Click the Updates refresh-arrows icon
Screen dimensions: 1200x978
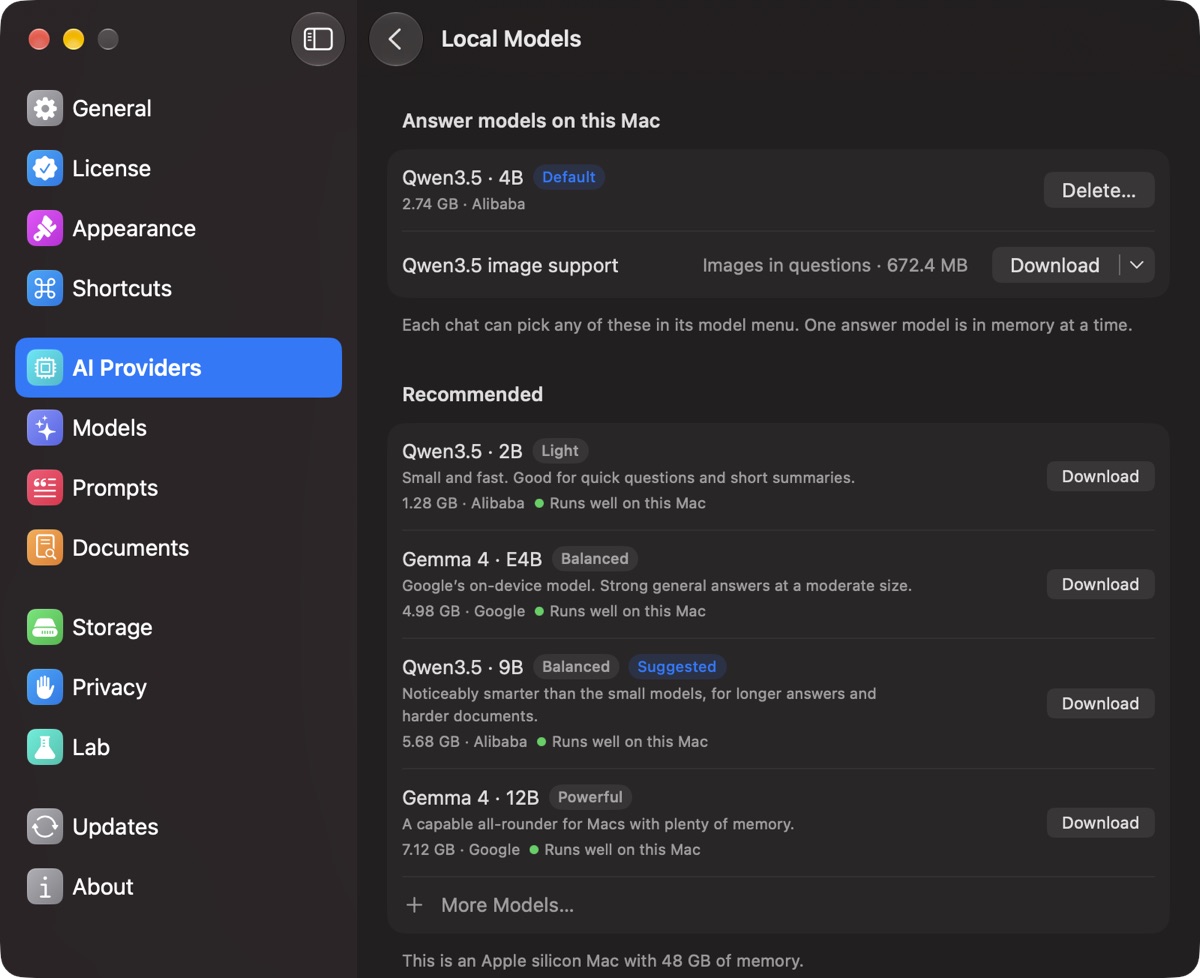(x=45, y=827)
